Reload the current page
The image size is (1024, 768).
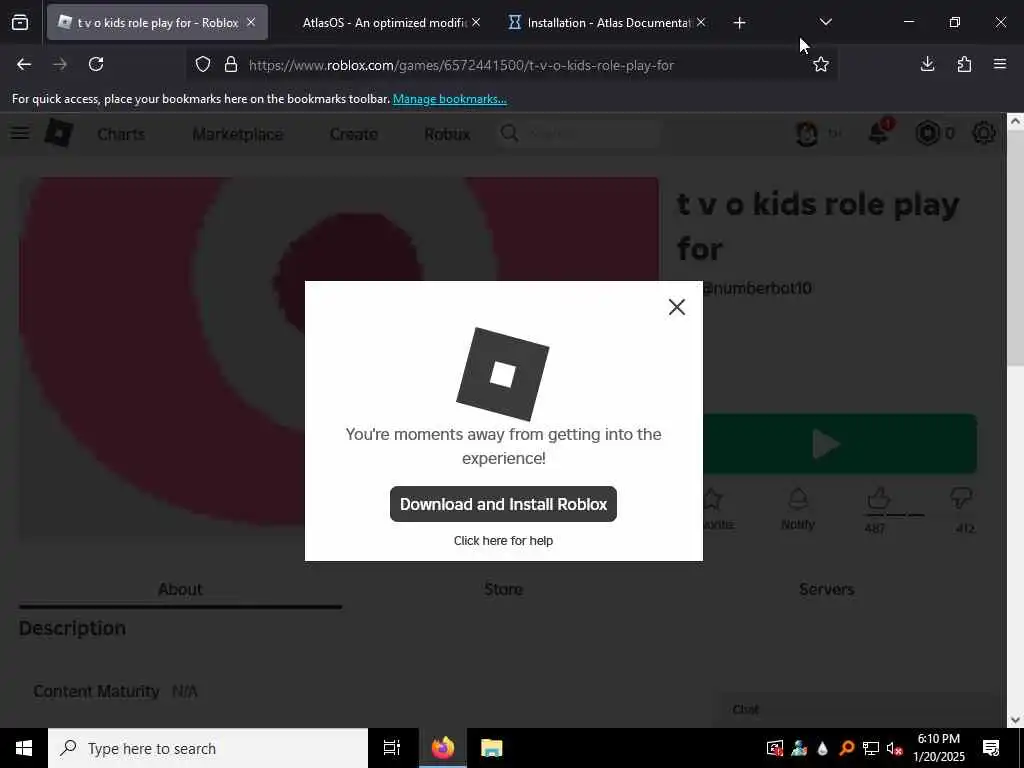coord(96,64)
